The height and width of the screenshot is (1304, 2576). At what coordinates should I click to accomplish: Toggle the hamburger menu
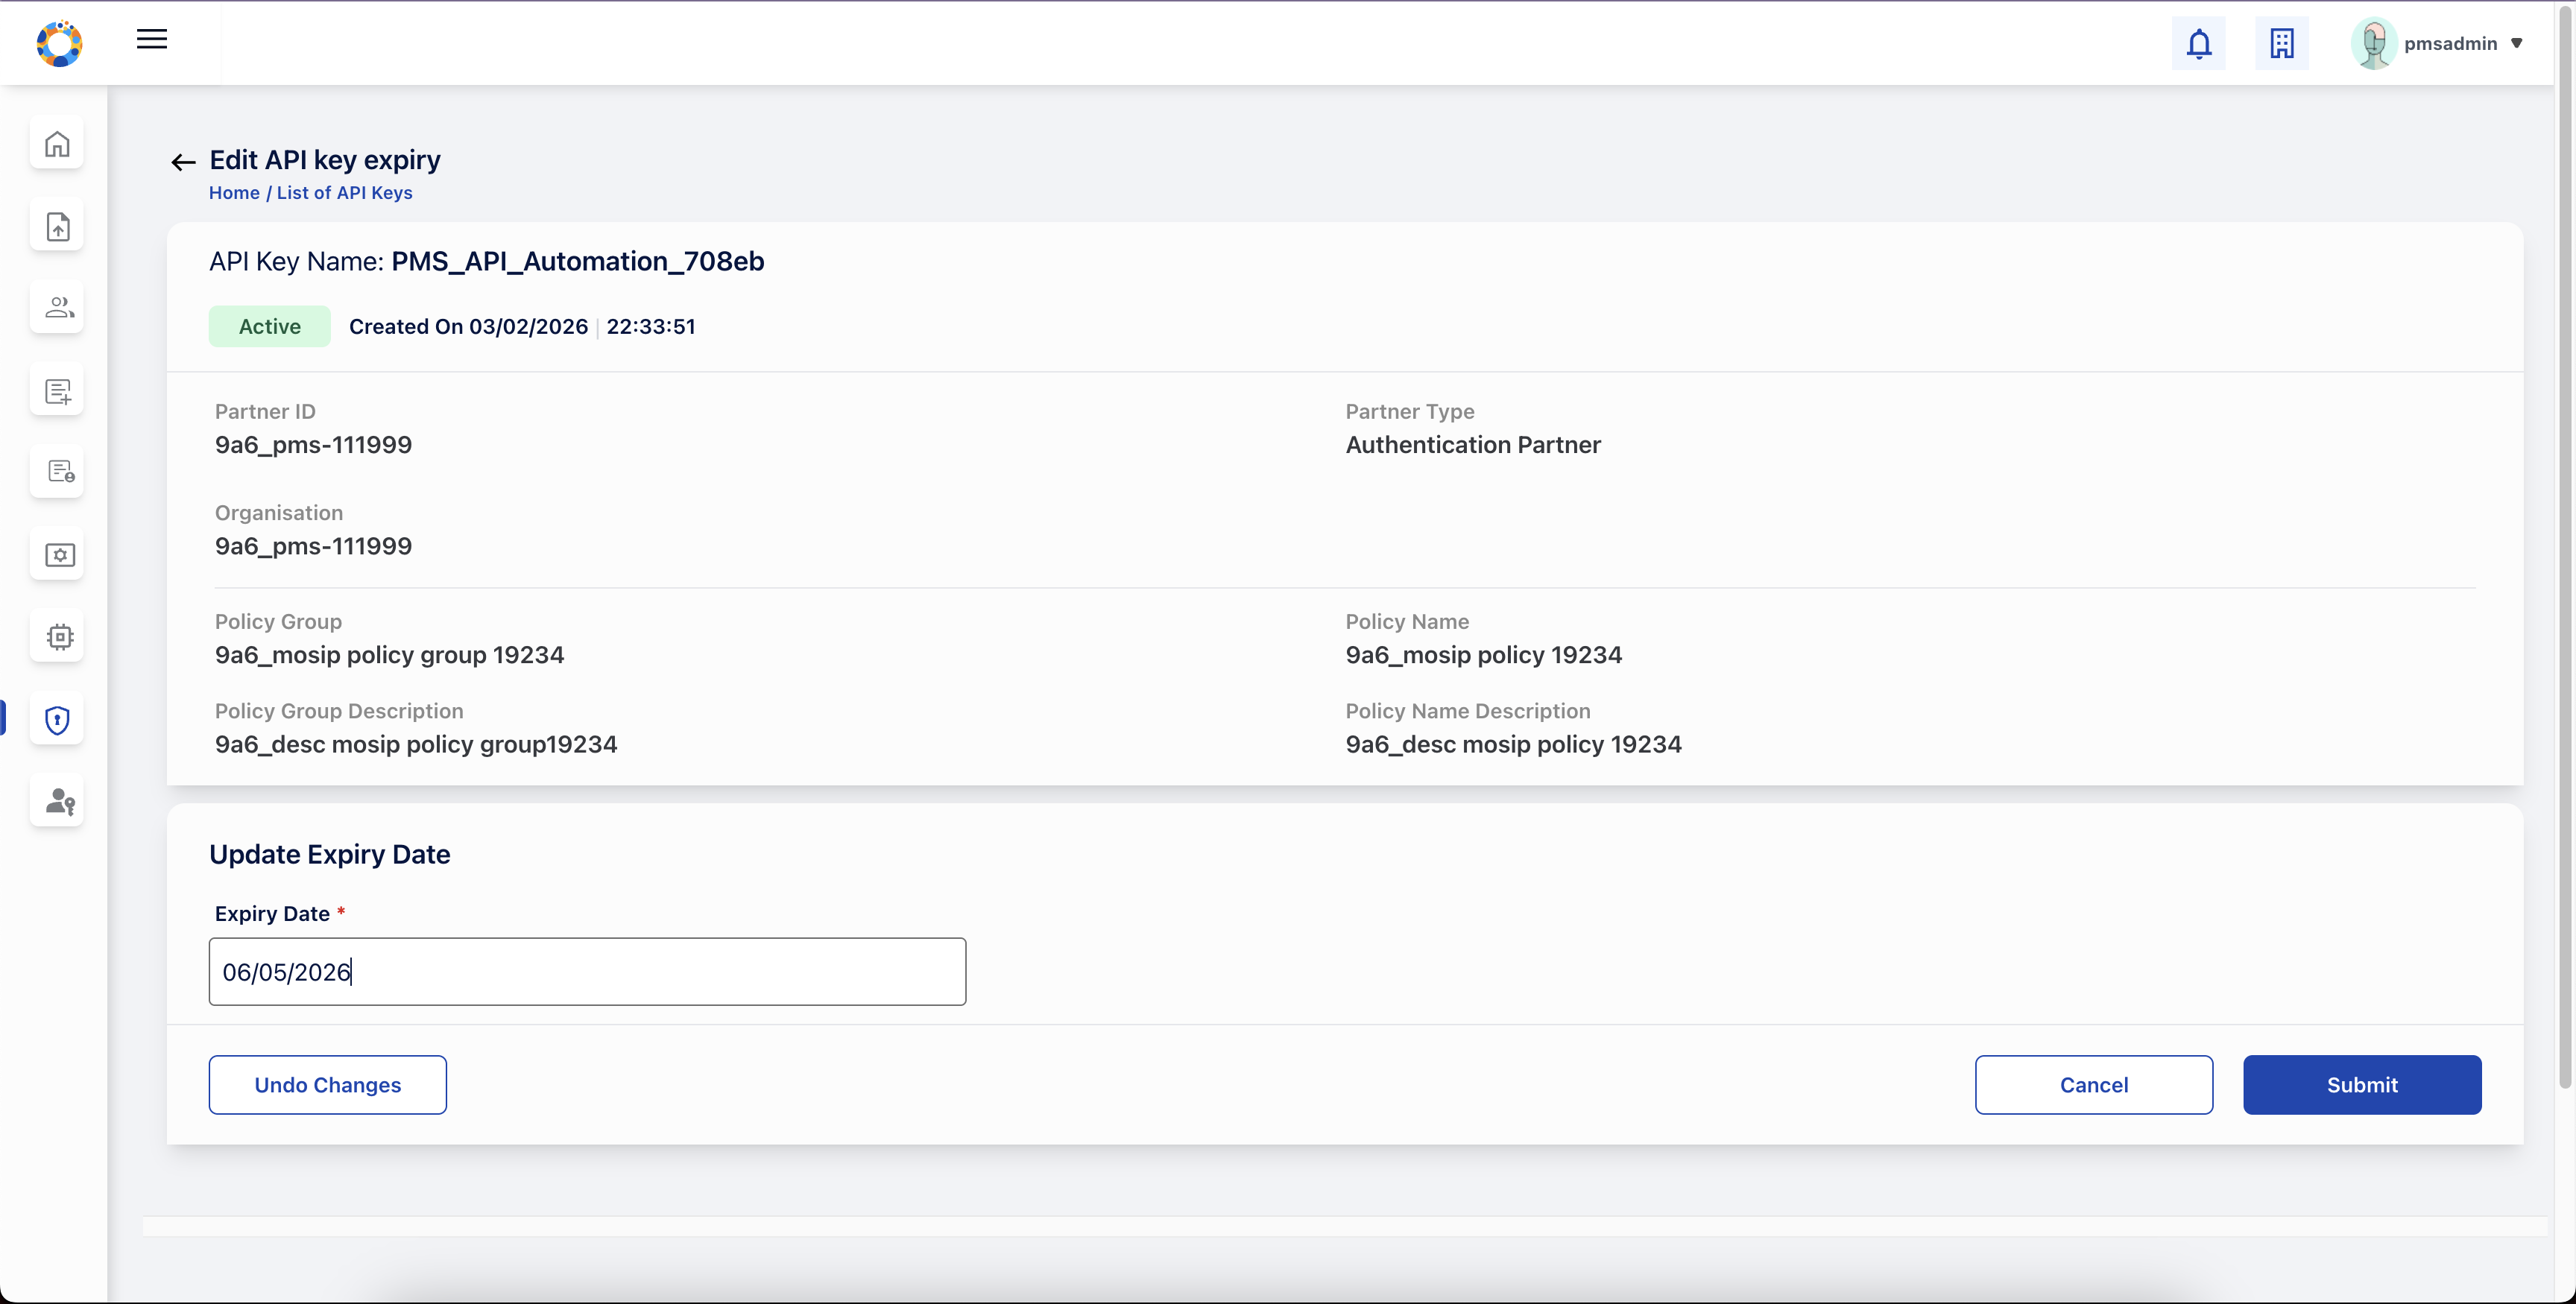click(x=152, y=40)
